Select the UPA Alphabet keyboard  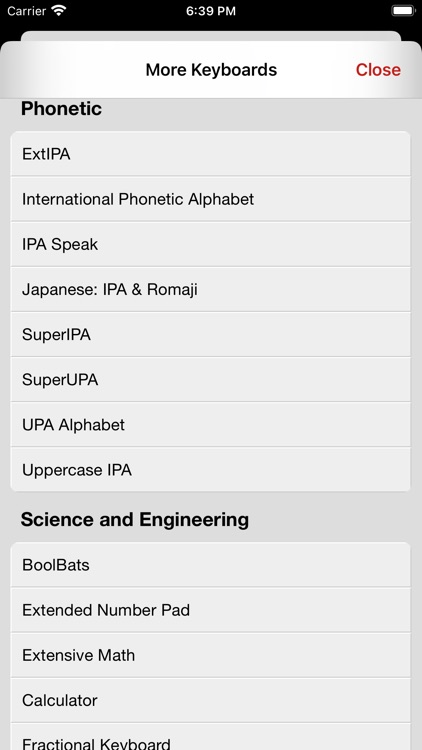coord(211,425)
